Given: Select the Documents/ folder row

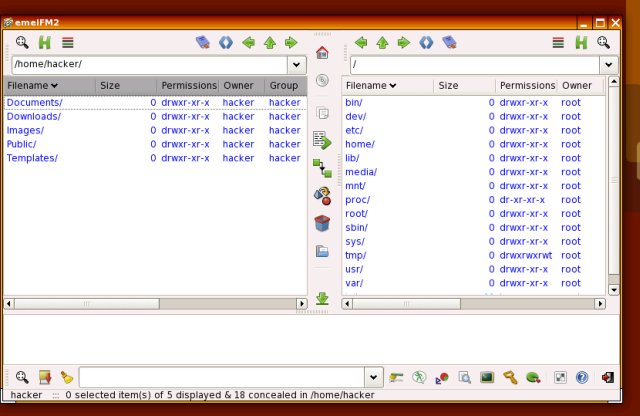Looking at the screenshot, I should 155,102.
